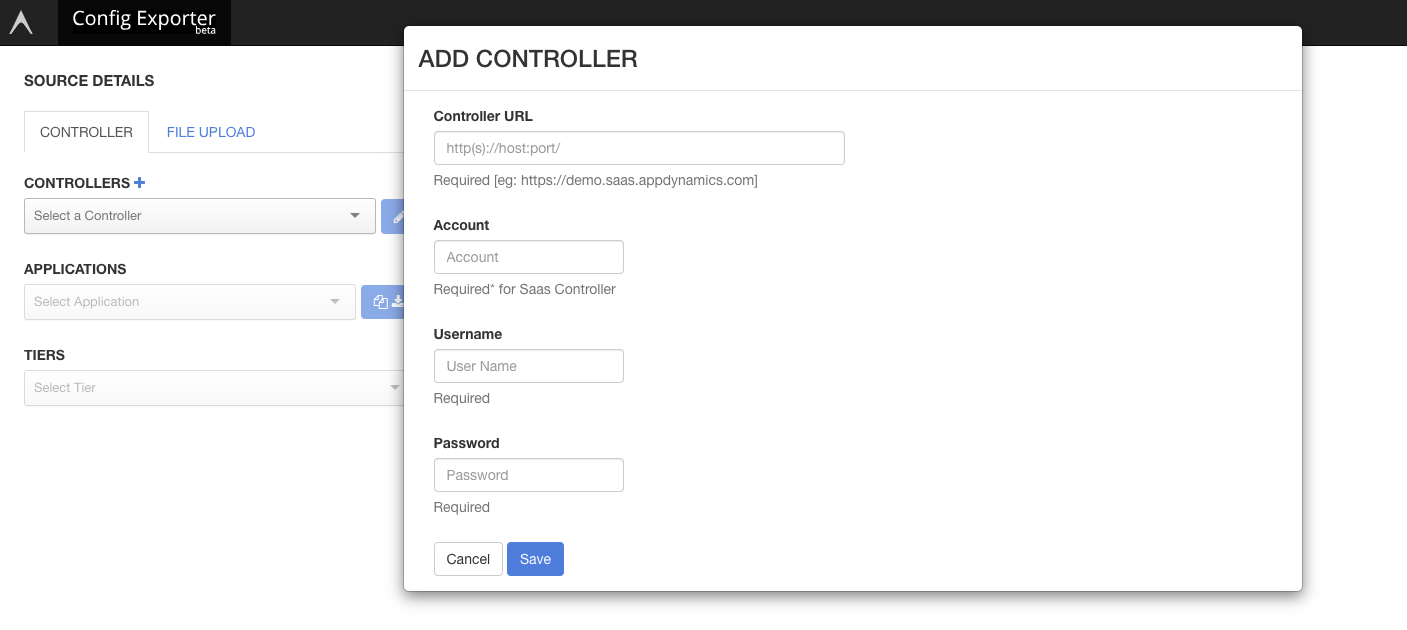The height and width of the screenshot is (630, 1407).
Task: Click the TIERS section label
Action: (44, 355)
